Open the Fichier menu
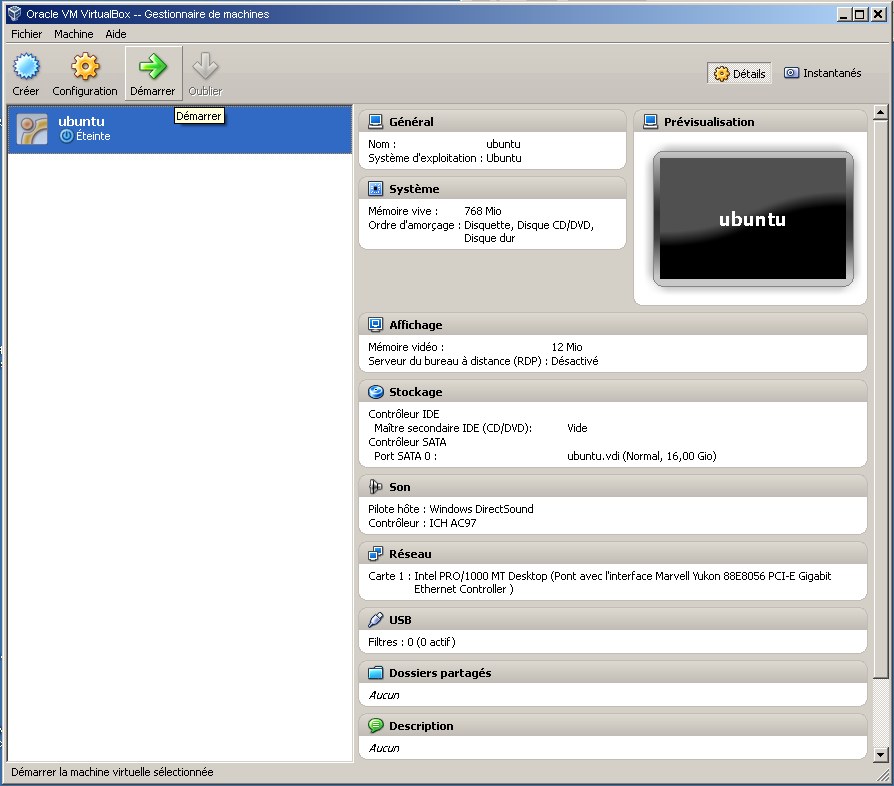The image size is (894, 786). pyautogui.click(x=27, y=34)
